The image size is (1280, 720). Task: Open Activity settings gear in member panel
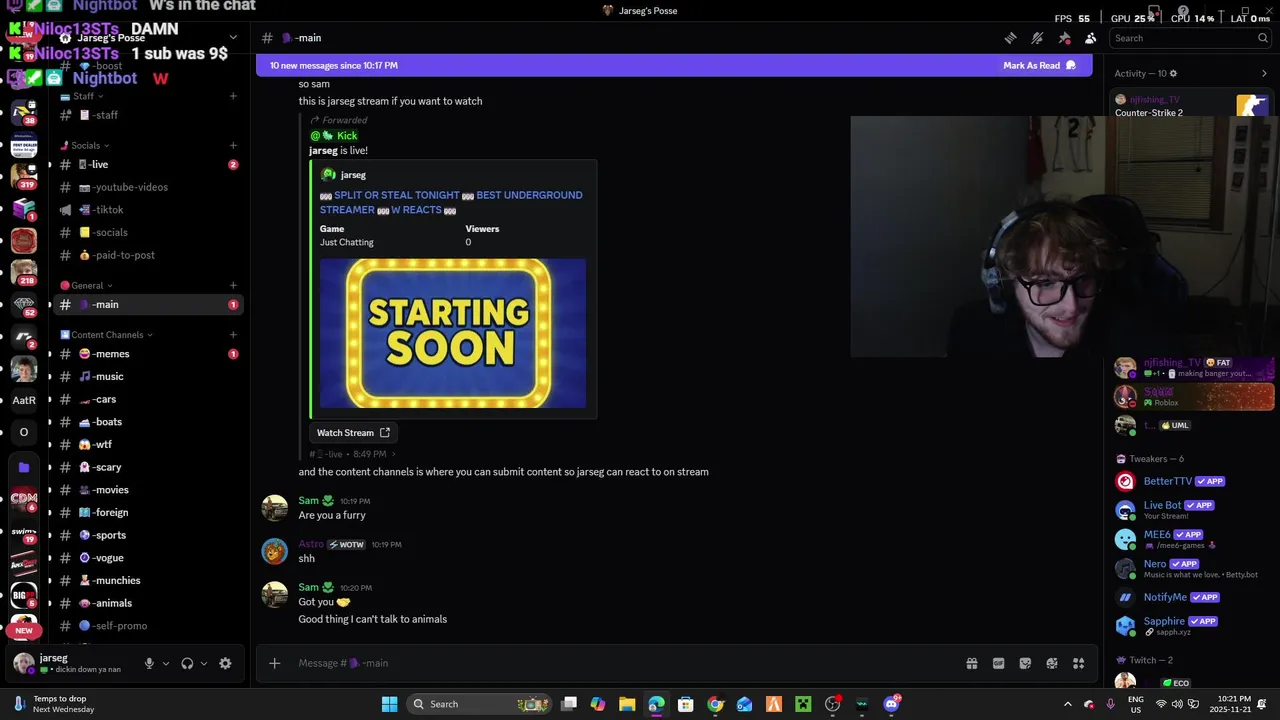click(x=1173, y=73)
